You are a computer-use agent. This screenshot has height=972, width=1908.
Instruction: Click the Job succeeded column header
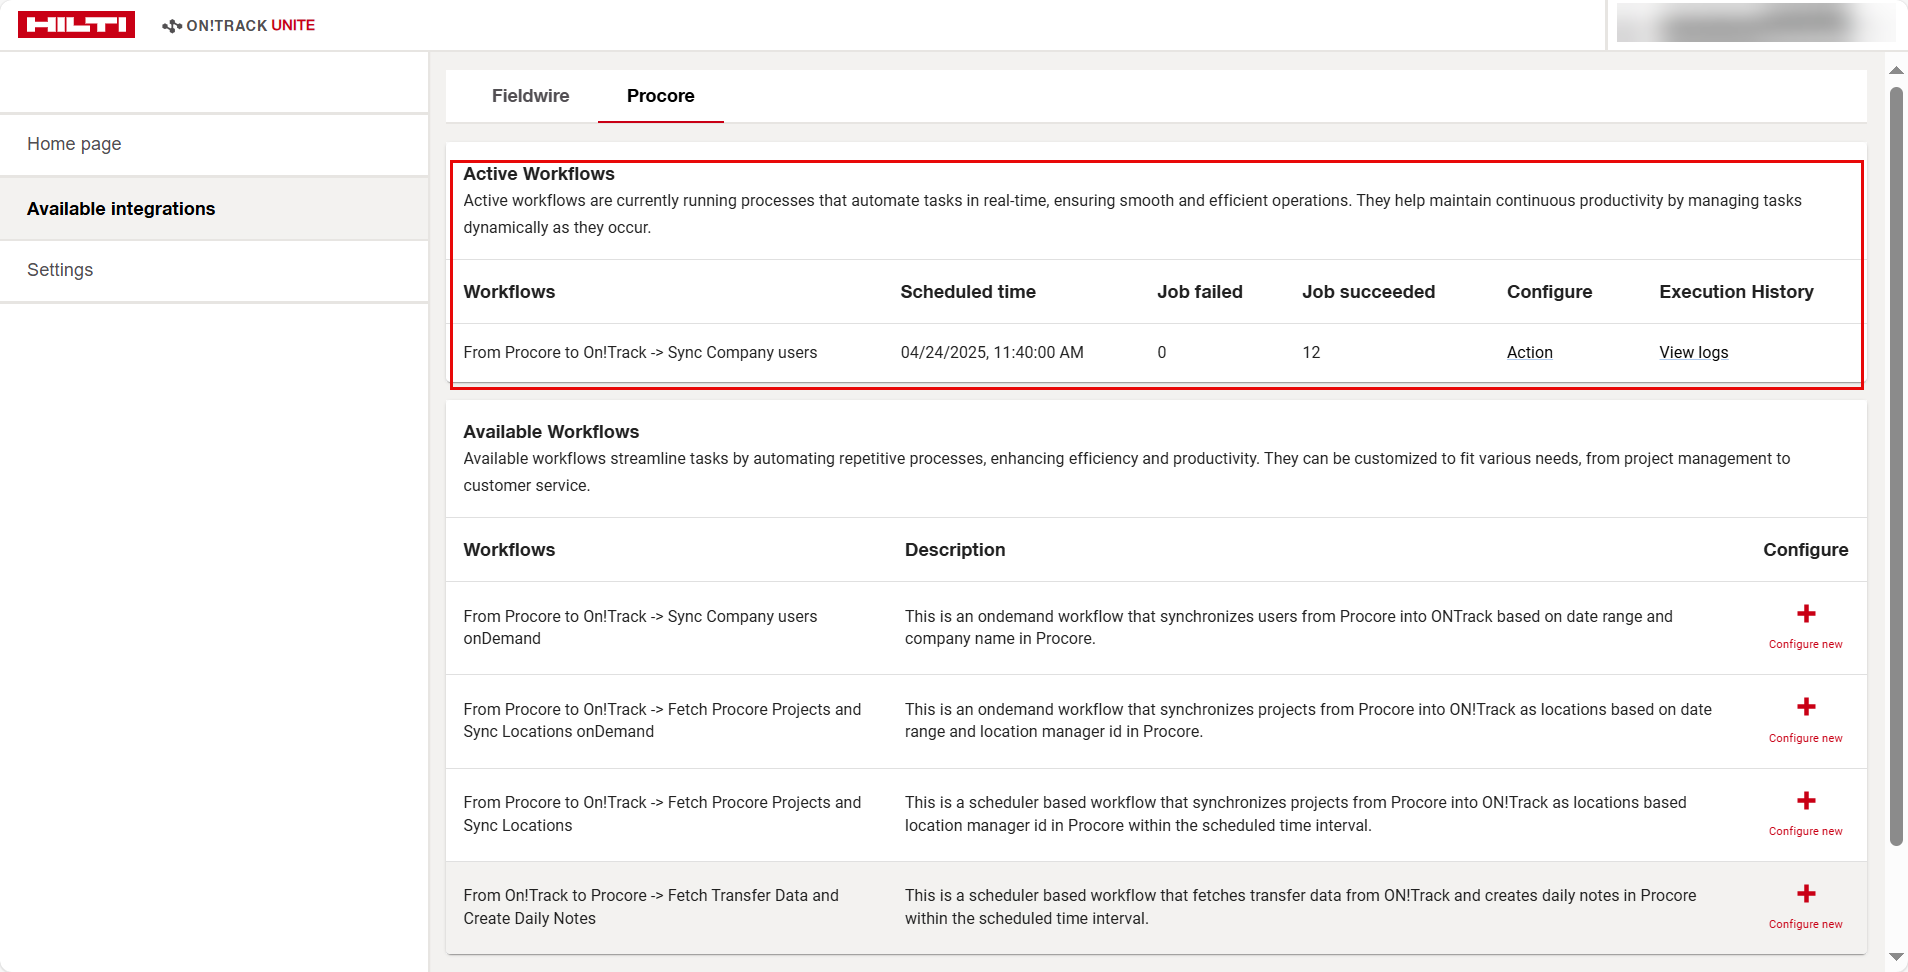point(1368,292)
